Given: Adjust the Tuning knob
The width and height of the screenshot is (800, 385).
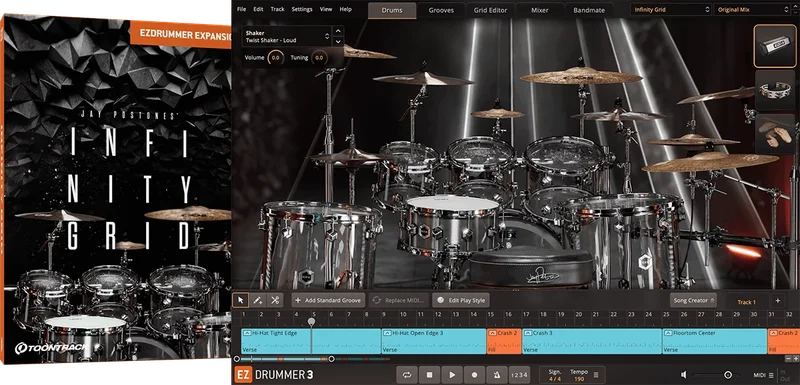Looking at the screenshot, I should coord(319,58).
